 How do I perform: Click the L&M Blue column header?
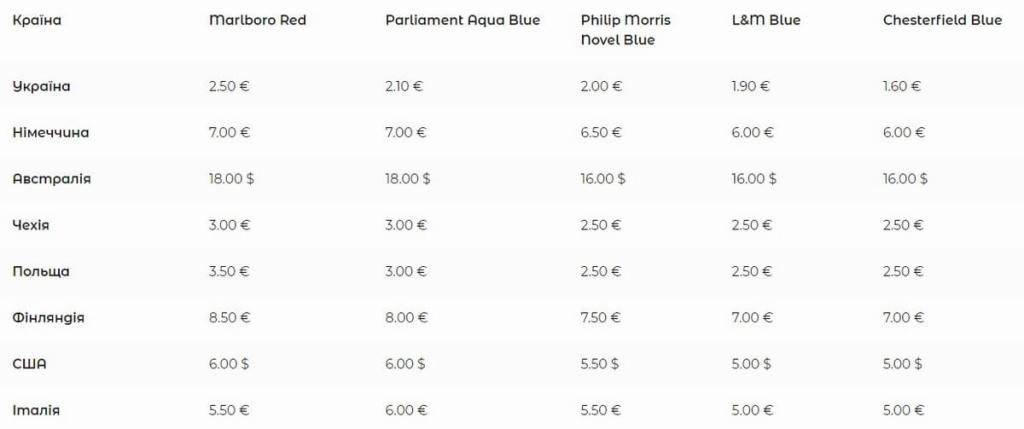pyautogui.click(x=766, y=20)
